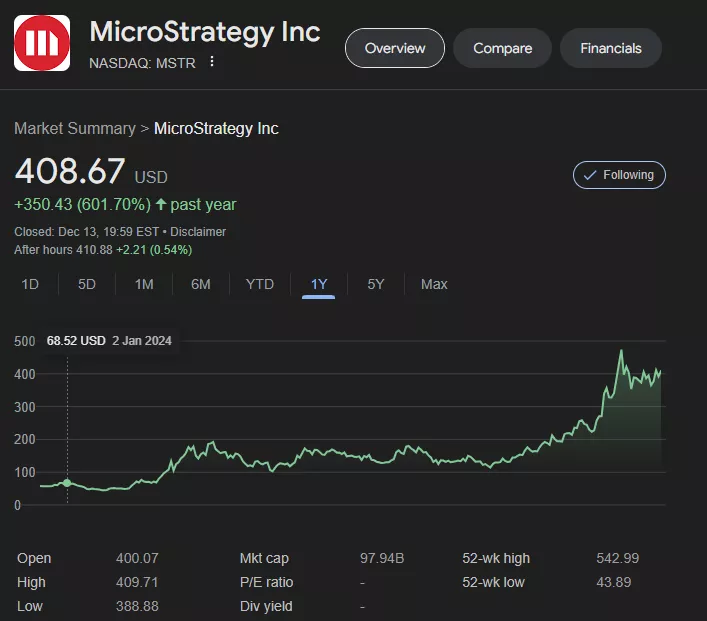Click the 408.67 price value
707x621 pixels.
coord(70,171)
